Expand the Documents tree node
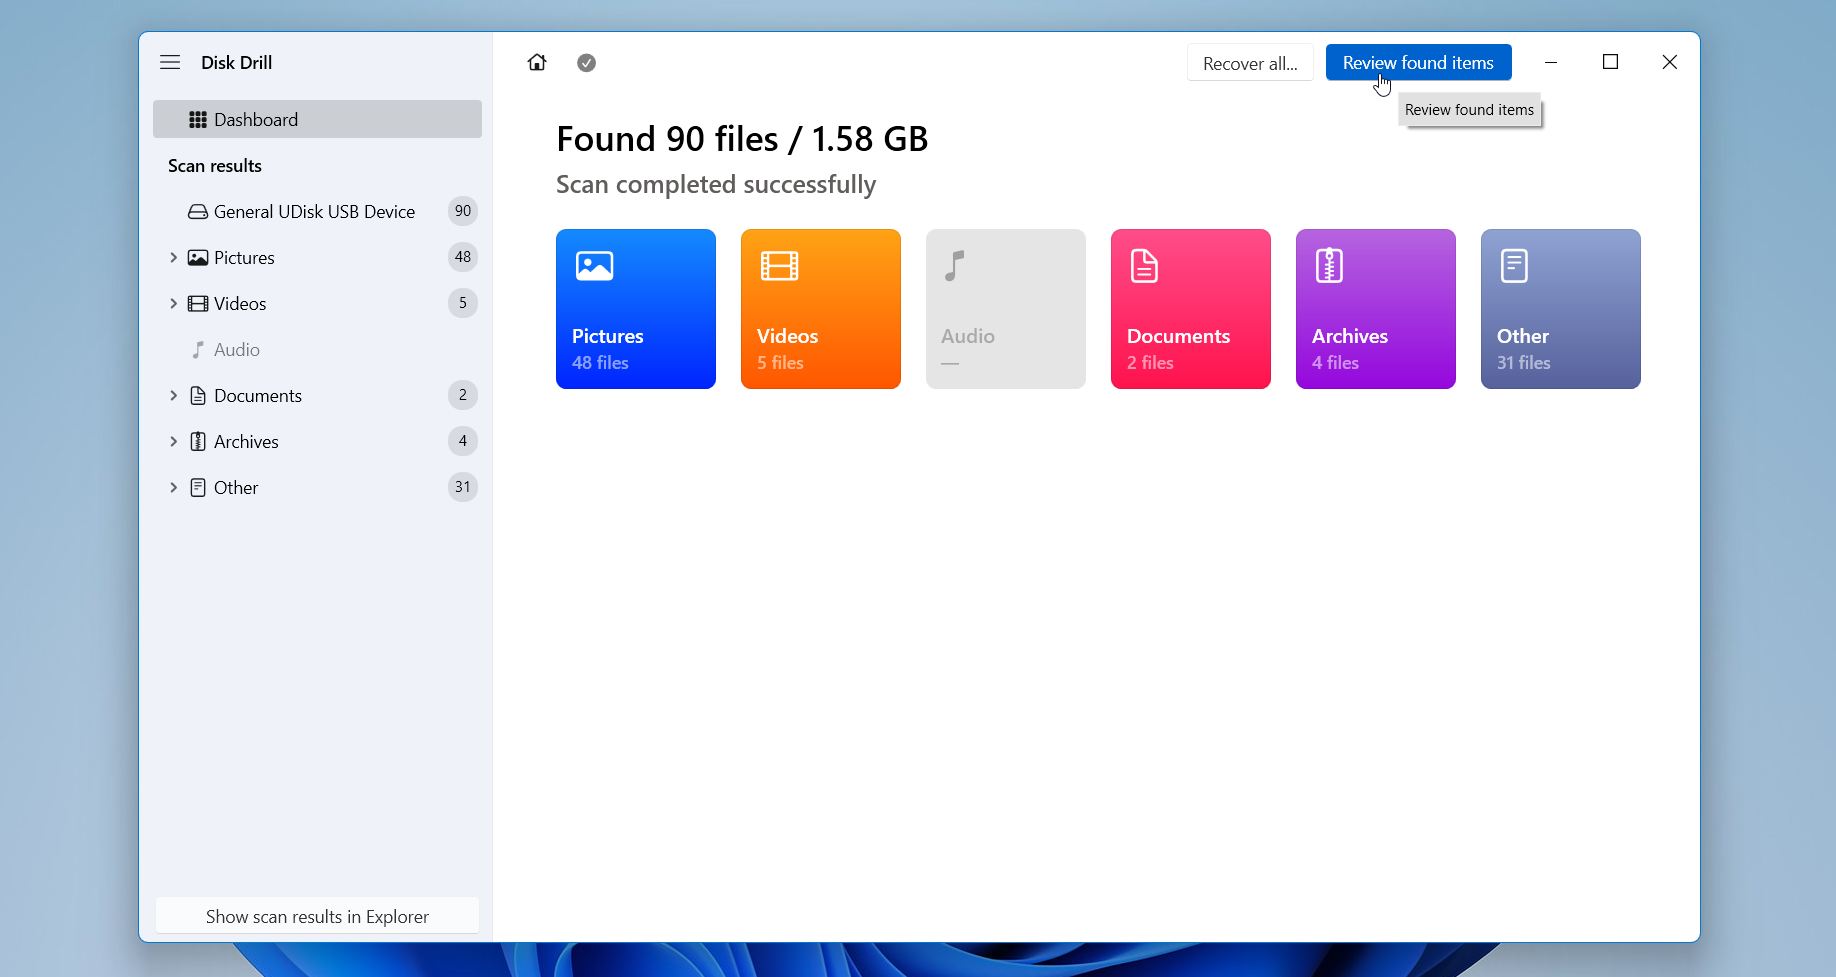The image size is (1836, 977). coord(173,396)
